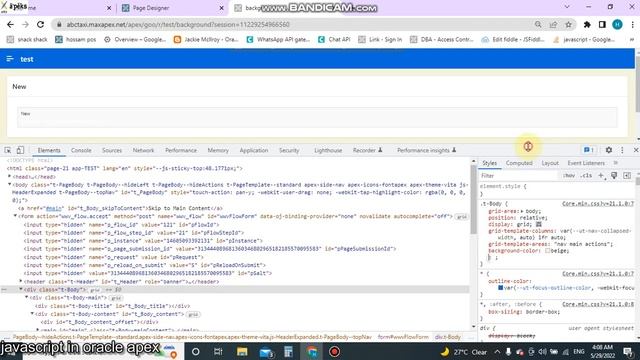Close the DevTools panel

click(636, 150)
